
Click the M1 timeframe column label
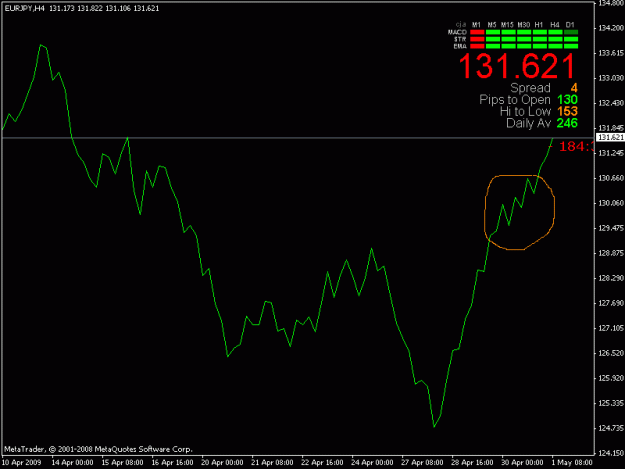(x=476, y=25)
